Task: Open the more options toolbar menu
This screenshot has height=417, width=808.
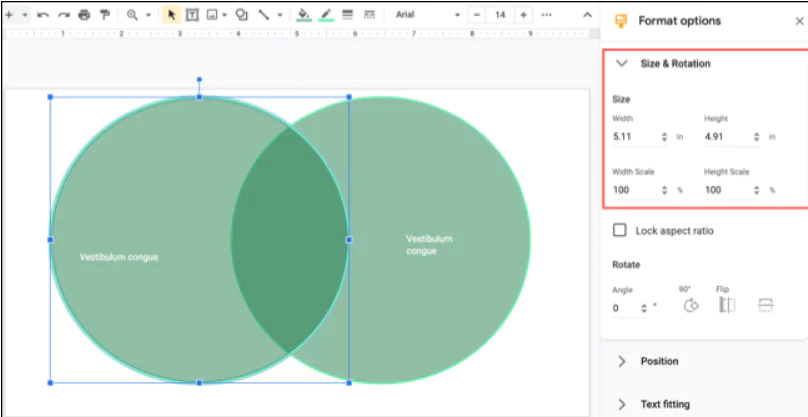Action: [546, 15]
